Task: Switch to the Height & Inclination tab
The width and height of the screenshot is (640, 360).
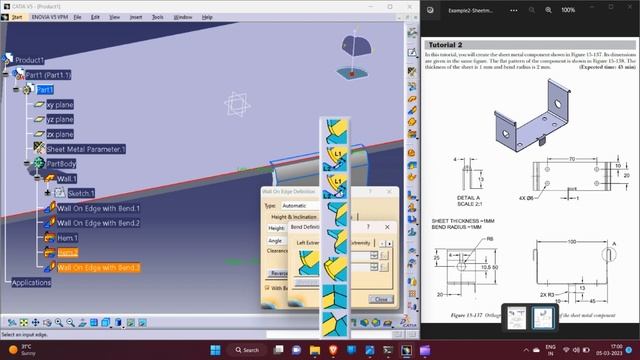Action: [x=293, y=217]
